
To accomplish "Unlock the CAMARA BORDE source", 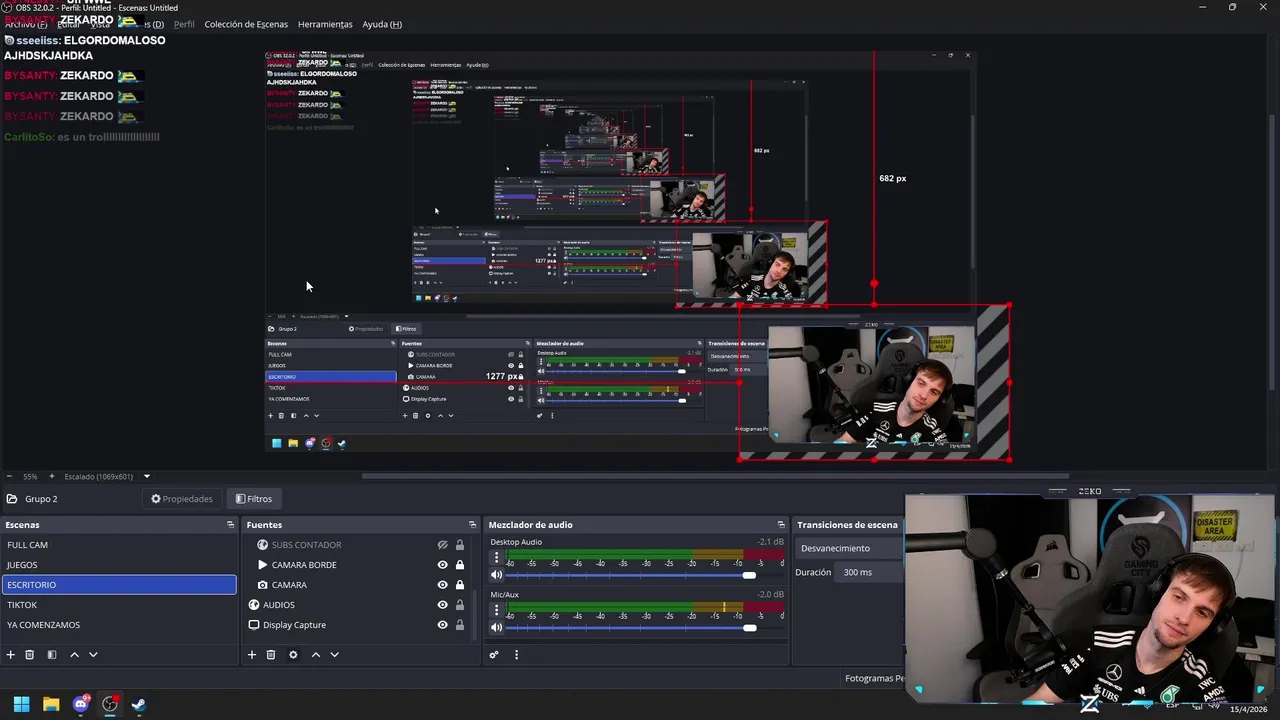I will (460, 565).
